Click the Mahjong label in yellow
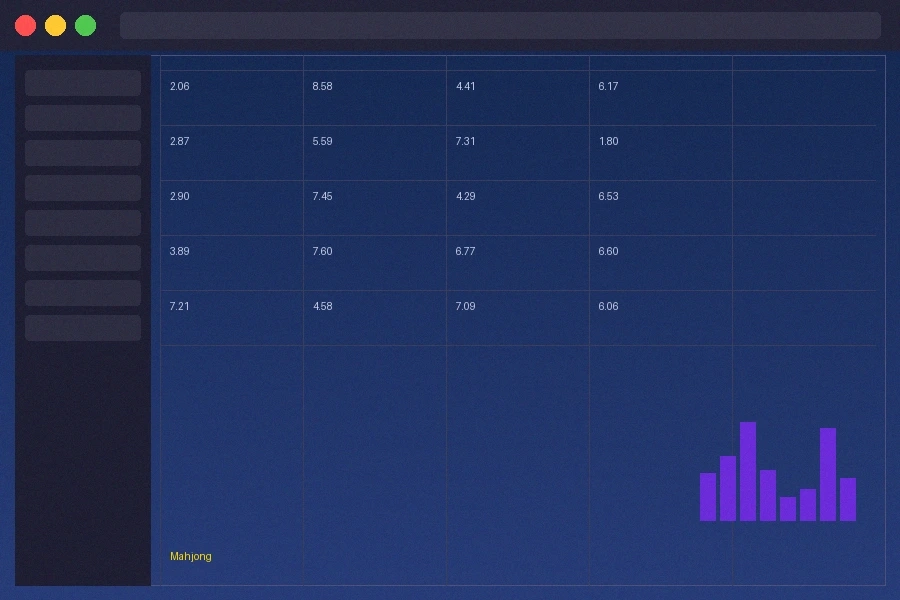 (x=191, y=556)
